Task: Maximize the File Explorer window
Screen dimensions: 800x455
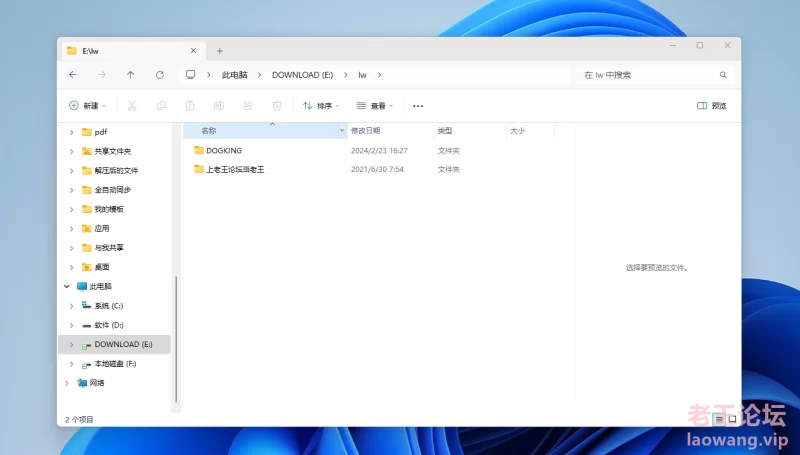Action: click(700, 45)
